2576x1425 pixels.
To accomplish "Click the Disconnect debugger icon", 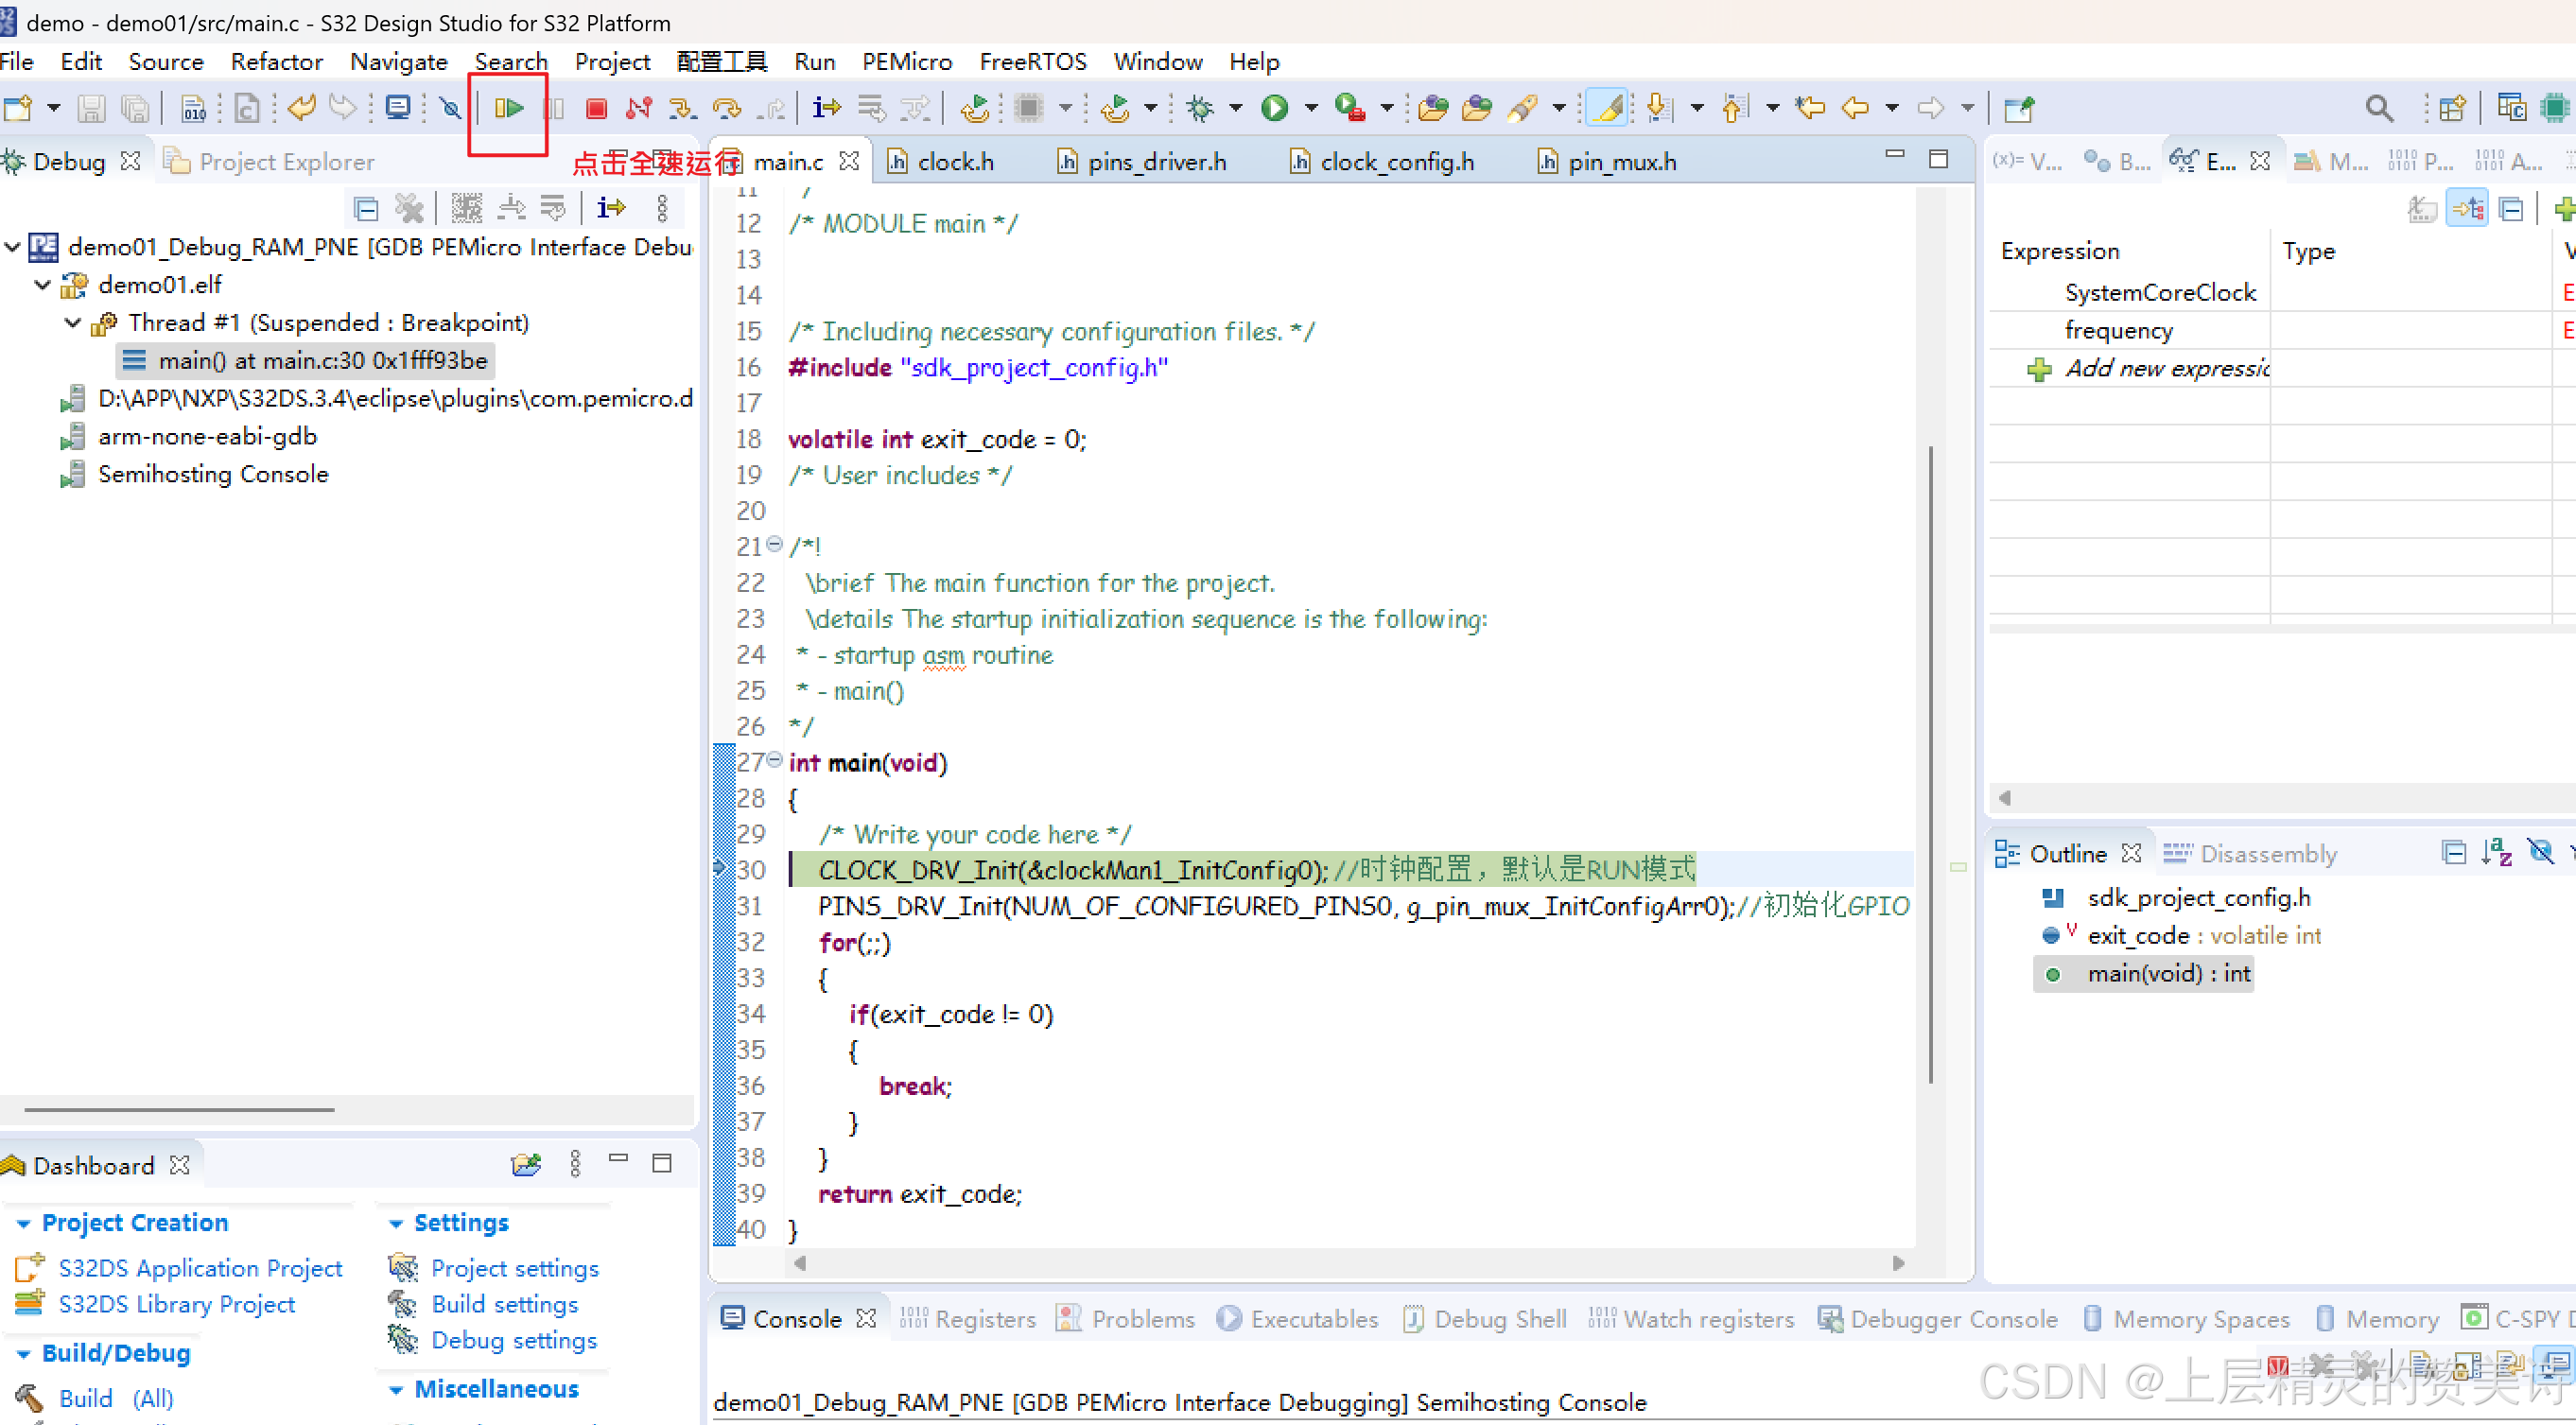I will click(x=638, y=108).
